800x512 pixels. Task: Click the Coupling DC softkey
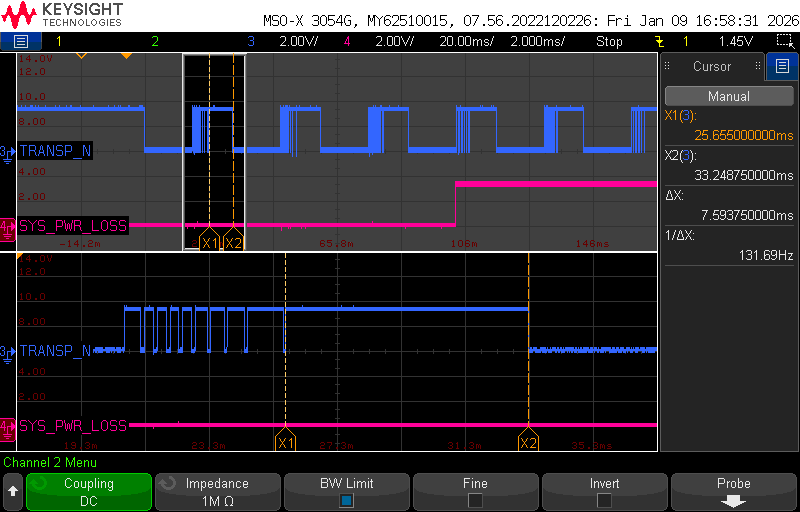click(89, 492)
